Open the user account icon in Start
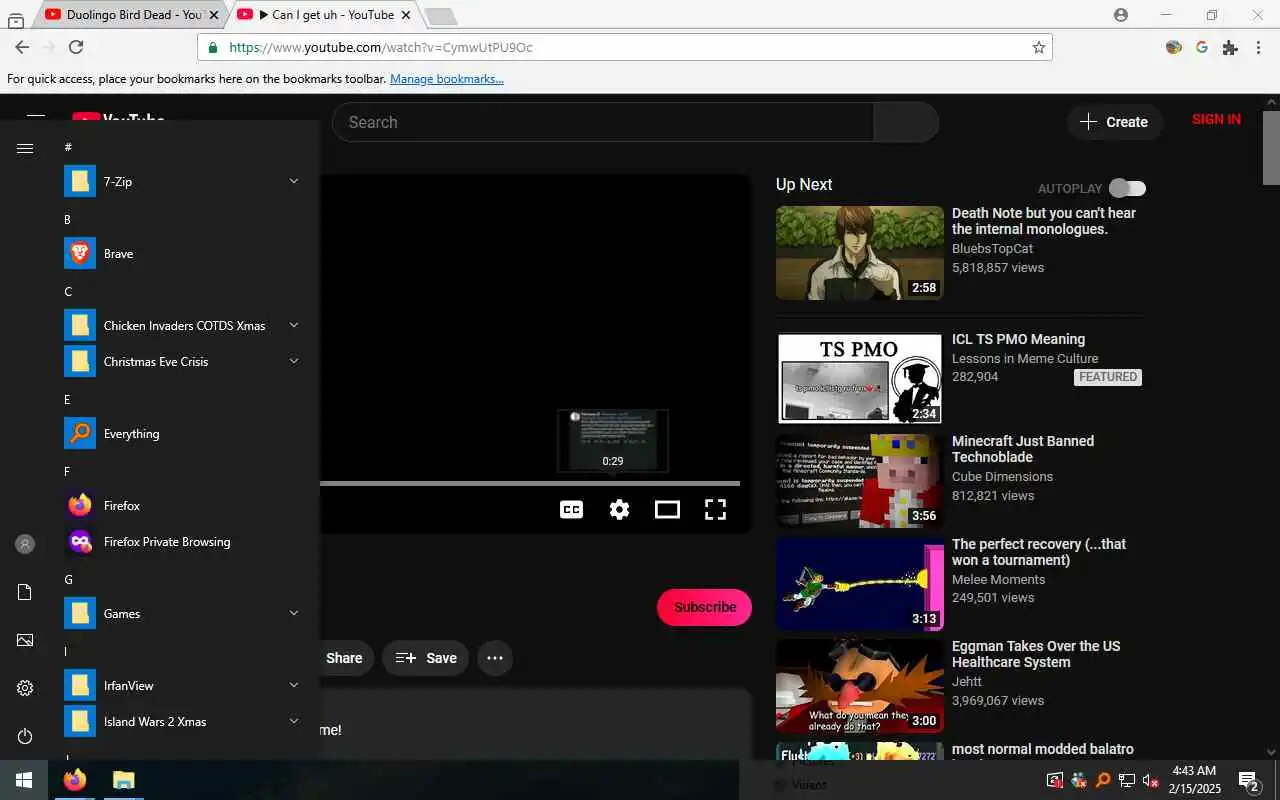This screenshot has width=1280, height=800. 25,544
